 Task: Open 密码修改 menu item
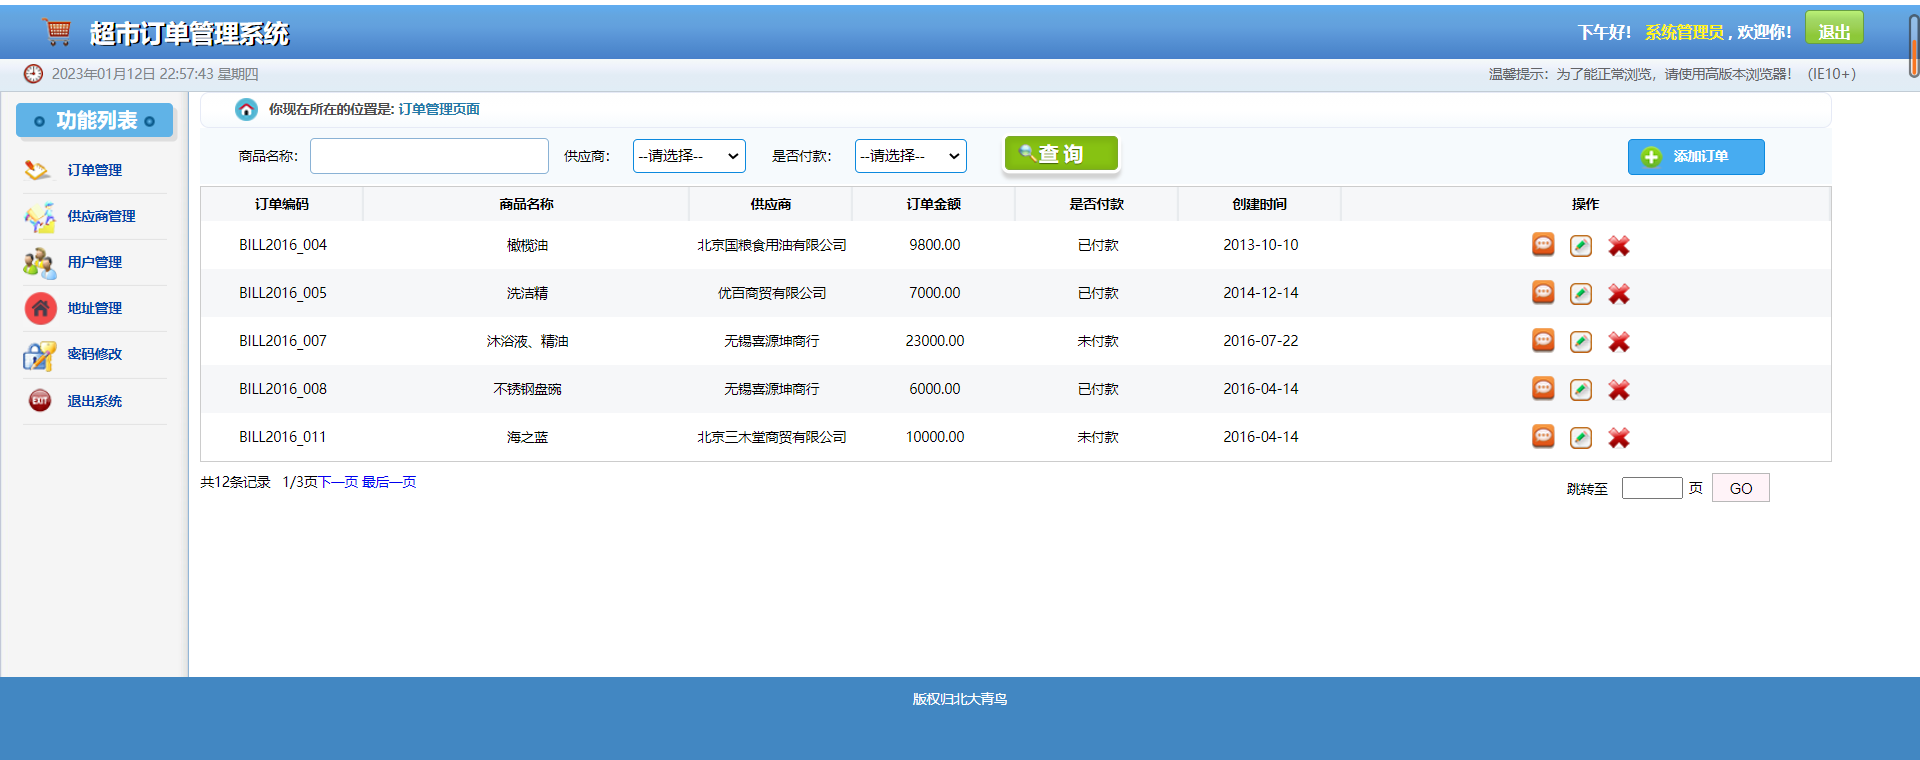(95, 354)
